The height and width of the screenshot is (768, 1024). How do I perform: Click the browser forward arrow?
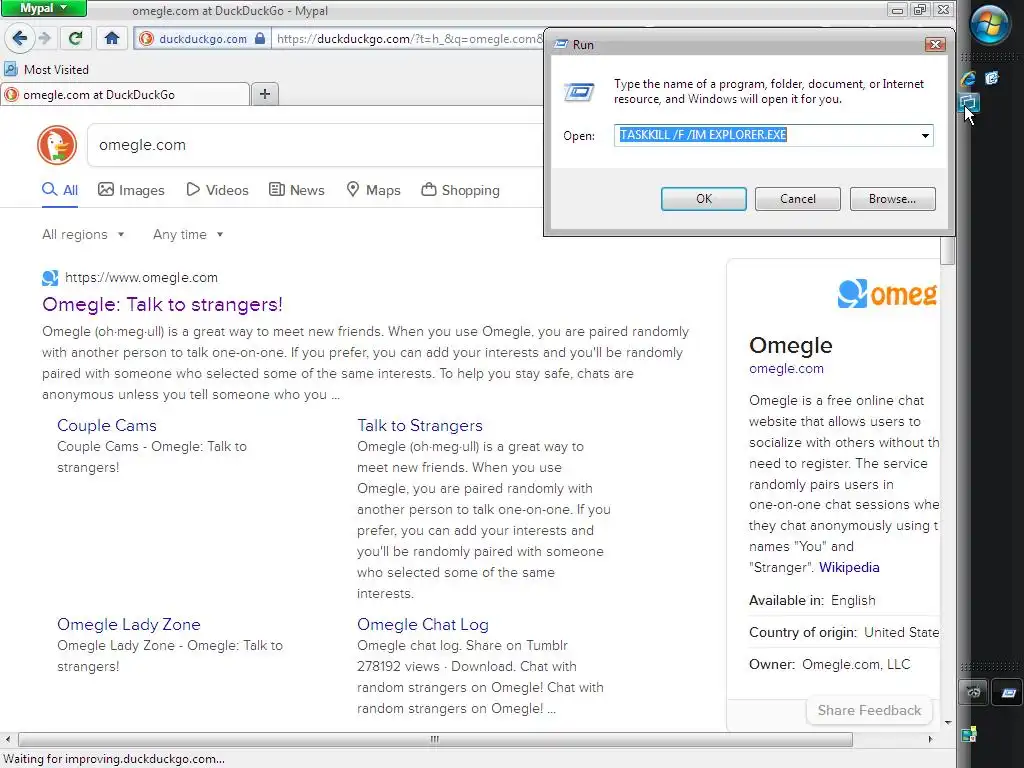click(44, 39)
